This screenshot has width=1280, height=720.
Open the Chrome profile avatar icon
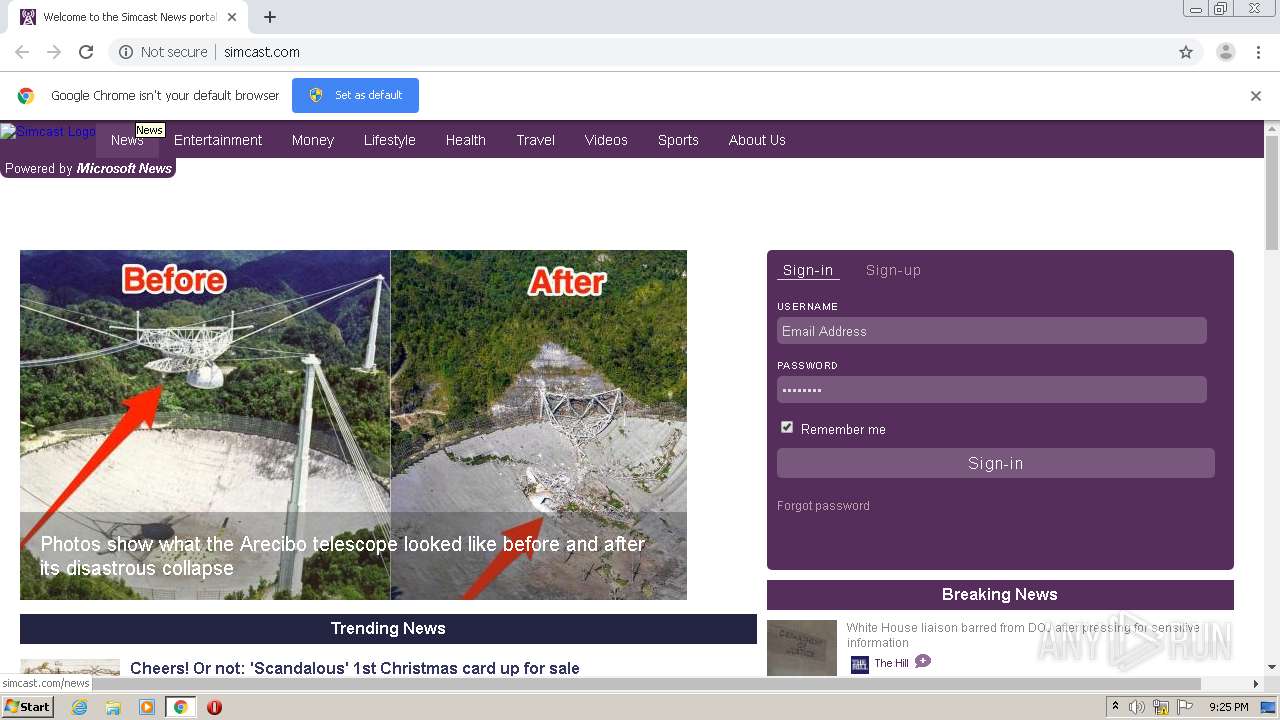pyautogui.click(x=1225, y=52)
